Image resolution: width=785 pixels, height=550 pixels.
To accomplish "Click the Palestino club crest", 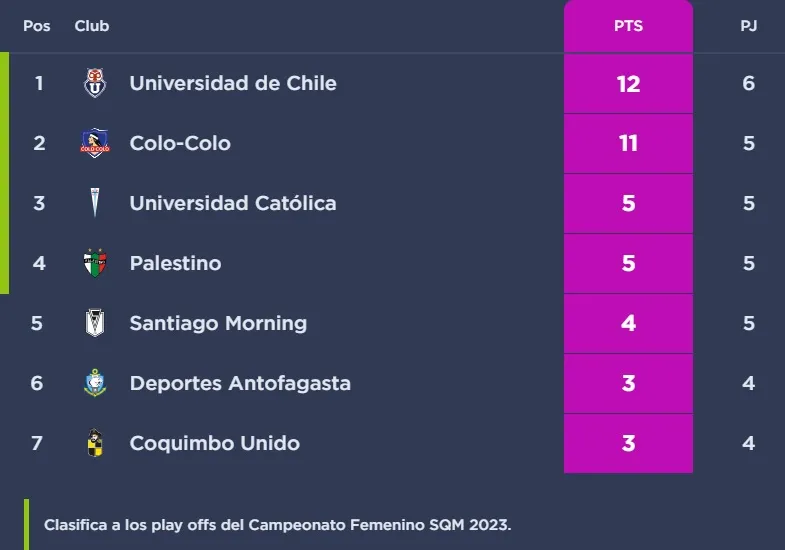I will coord(95,263).
